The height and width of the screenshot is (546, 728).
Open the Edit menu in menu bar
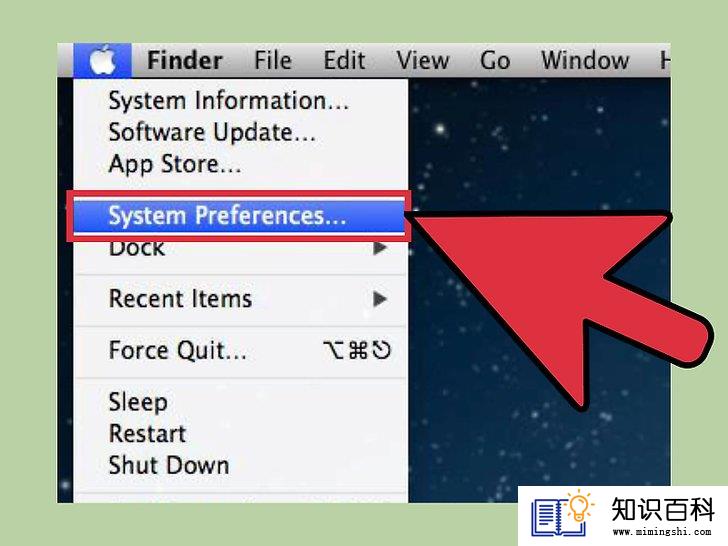(344, 60)
